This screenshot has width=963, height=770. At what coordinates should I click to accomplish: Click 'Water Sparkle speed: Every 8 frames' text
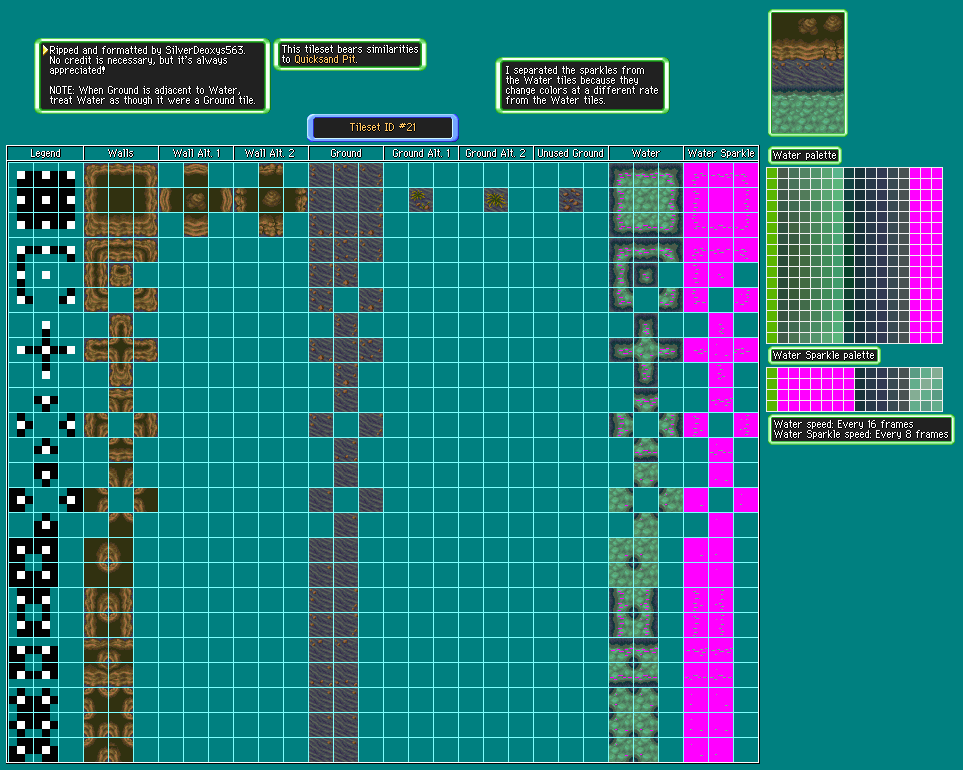[x=861, y=435]
